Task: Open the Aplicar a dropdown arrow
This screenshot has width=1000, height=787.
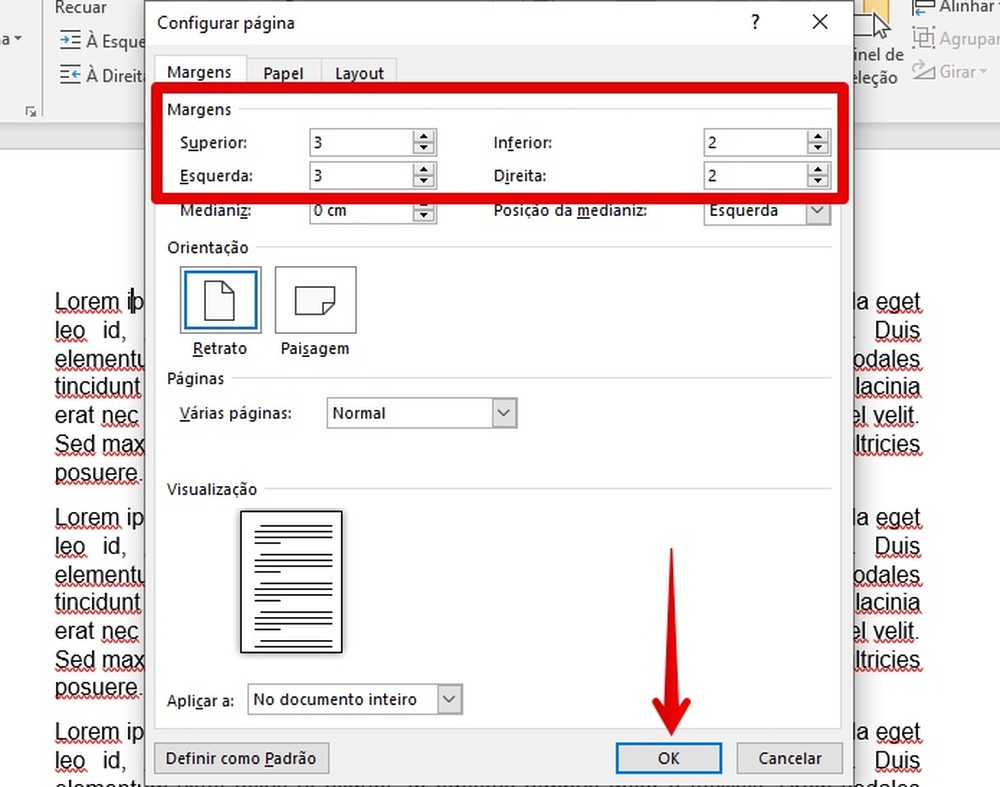Action: [449, 699]
